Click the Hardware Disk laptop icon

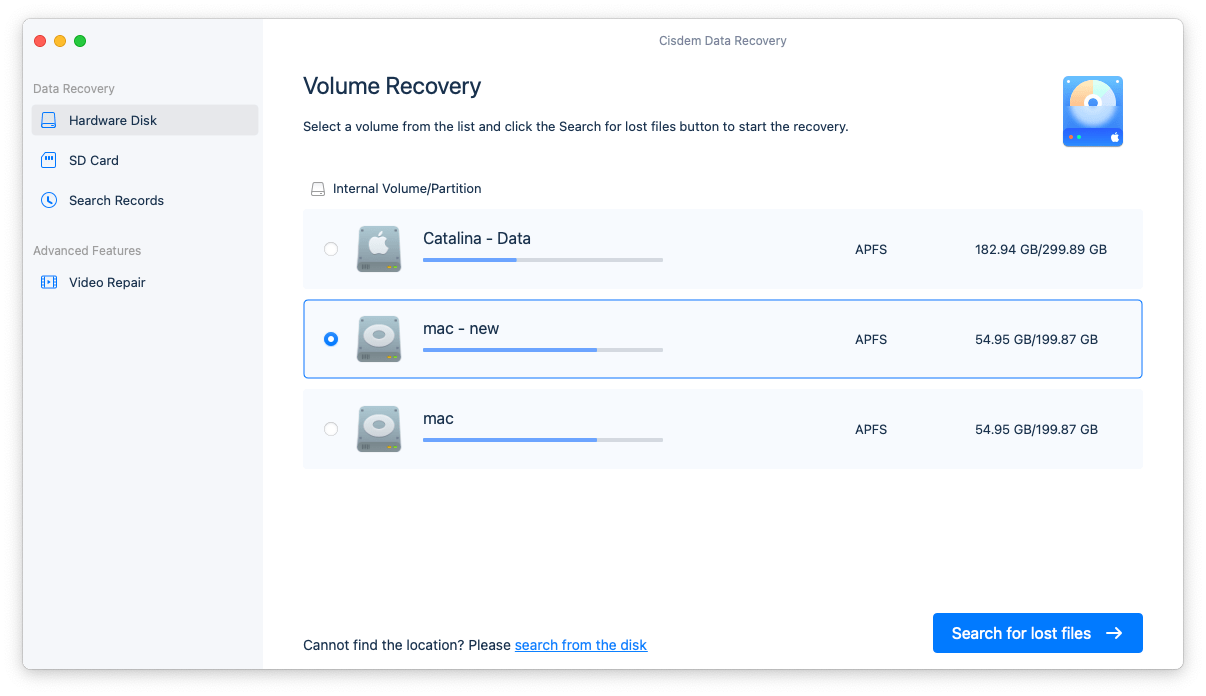pyautogui.click(x=48, y=120)
